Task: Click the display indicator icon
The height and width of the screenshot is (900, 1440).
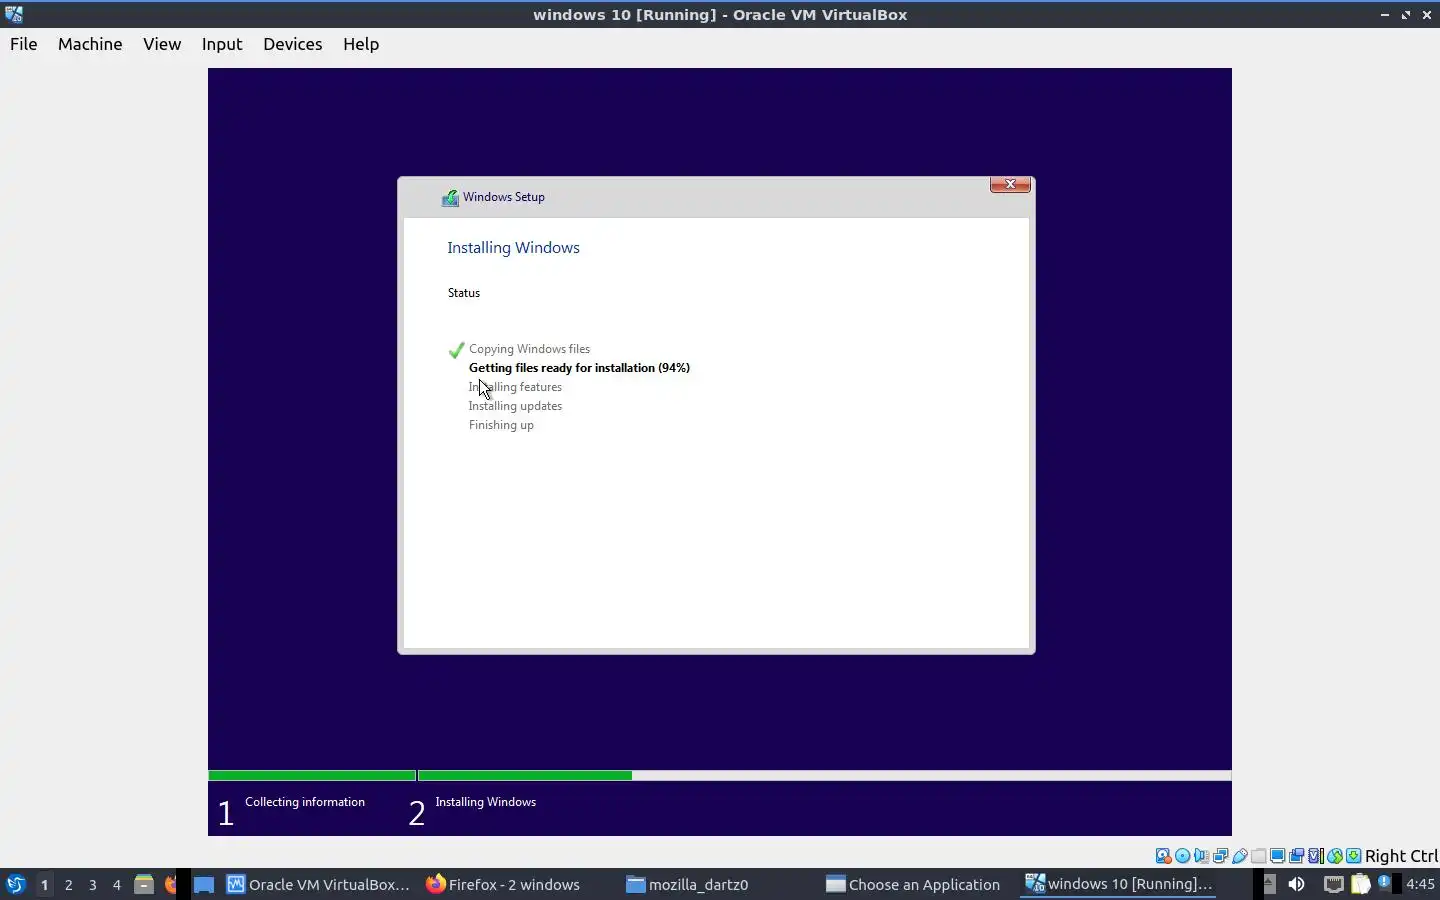Action: 1278,856
